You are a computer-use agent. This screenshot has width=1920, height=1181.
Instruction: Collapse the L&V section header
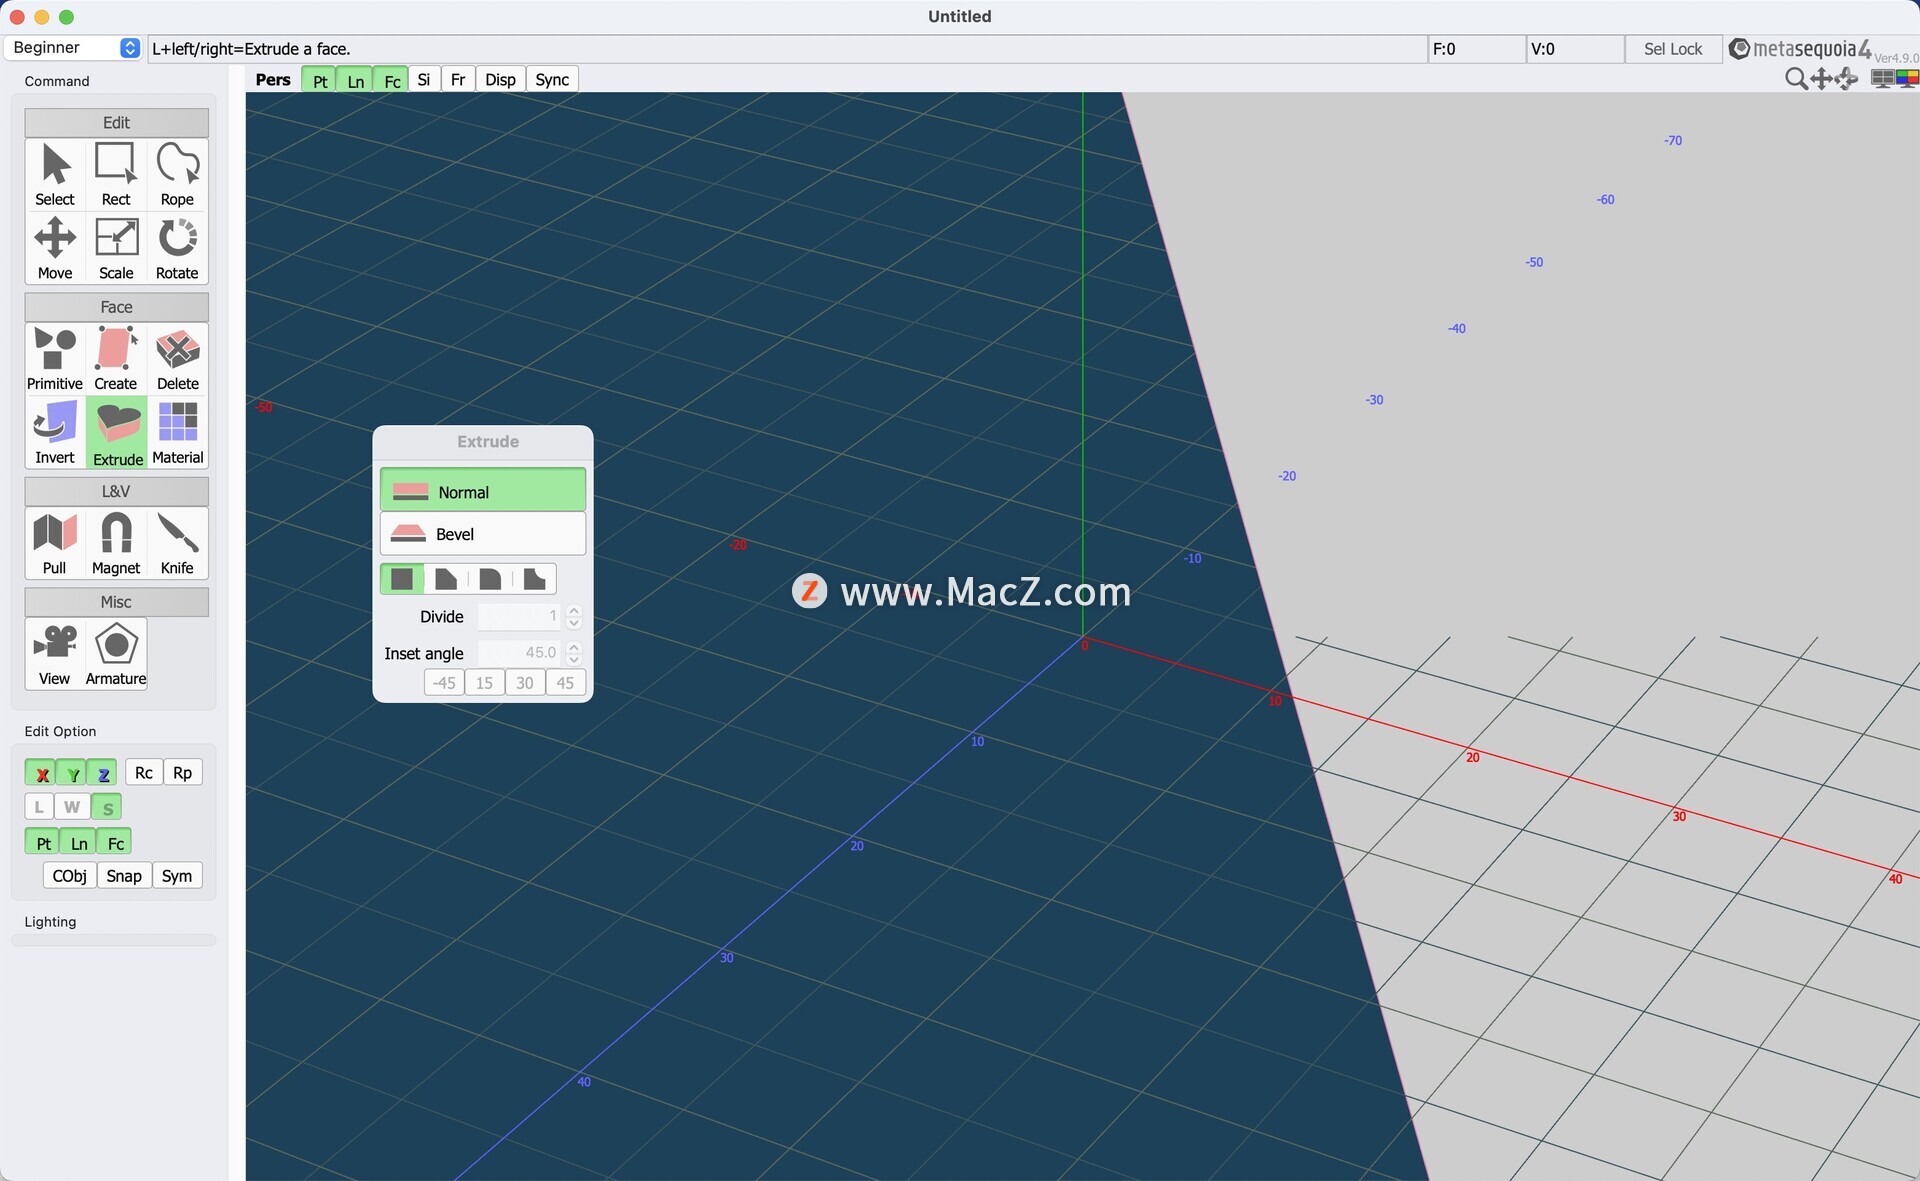tap(116, 491)
